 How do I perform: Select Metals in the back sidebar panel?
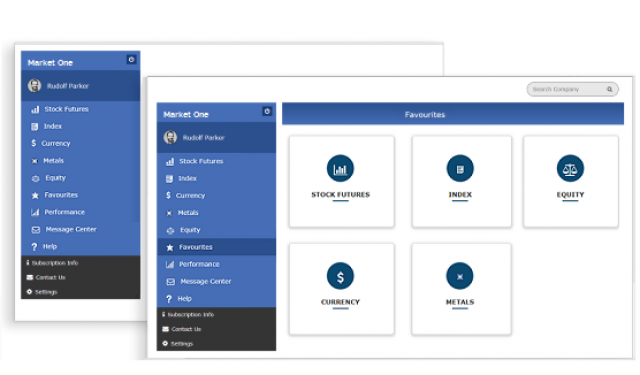coord(80,161)
